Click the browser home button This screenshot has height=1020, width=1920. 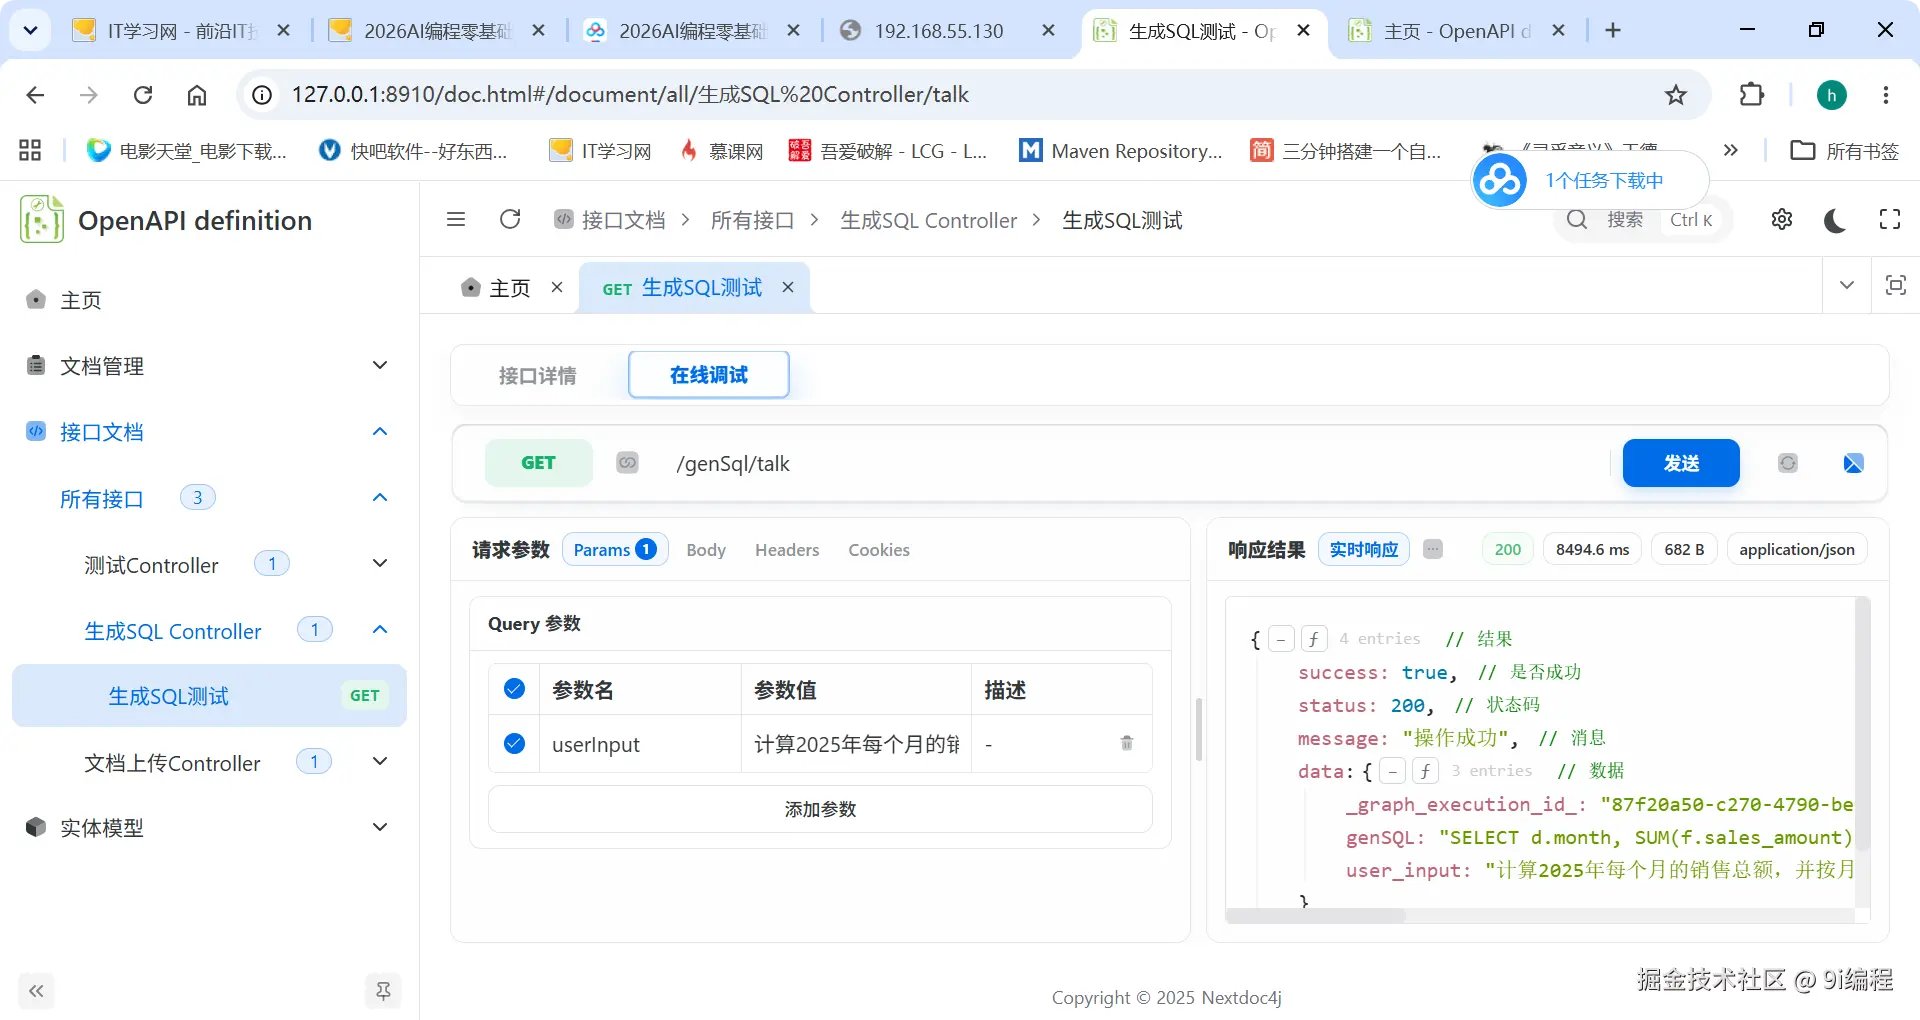click(197, 95)
